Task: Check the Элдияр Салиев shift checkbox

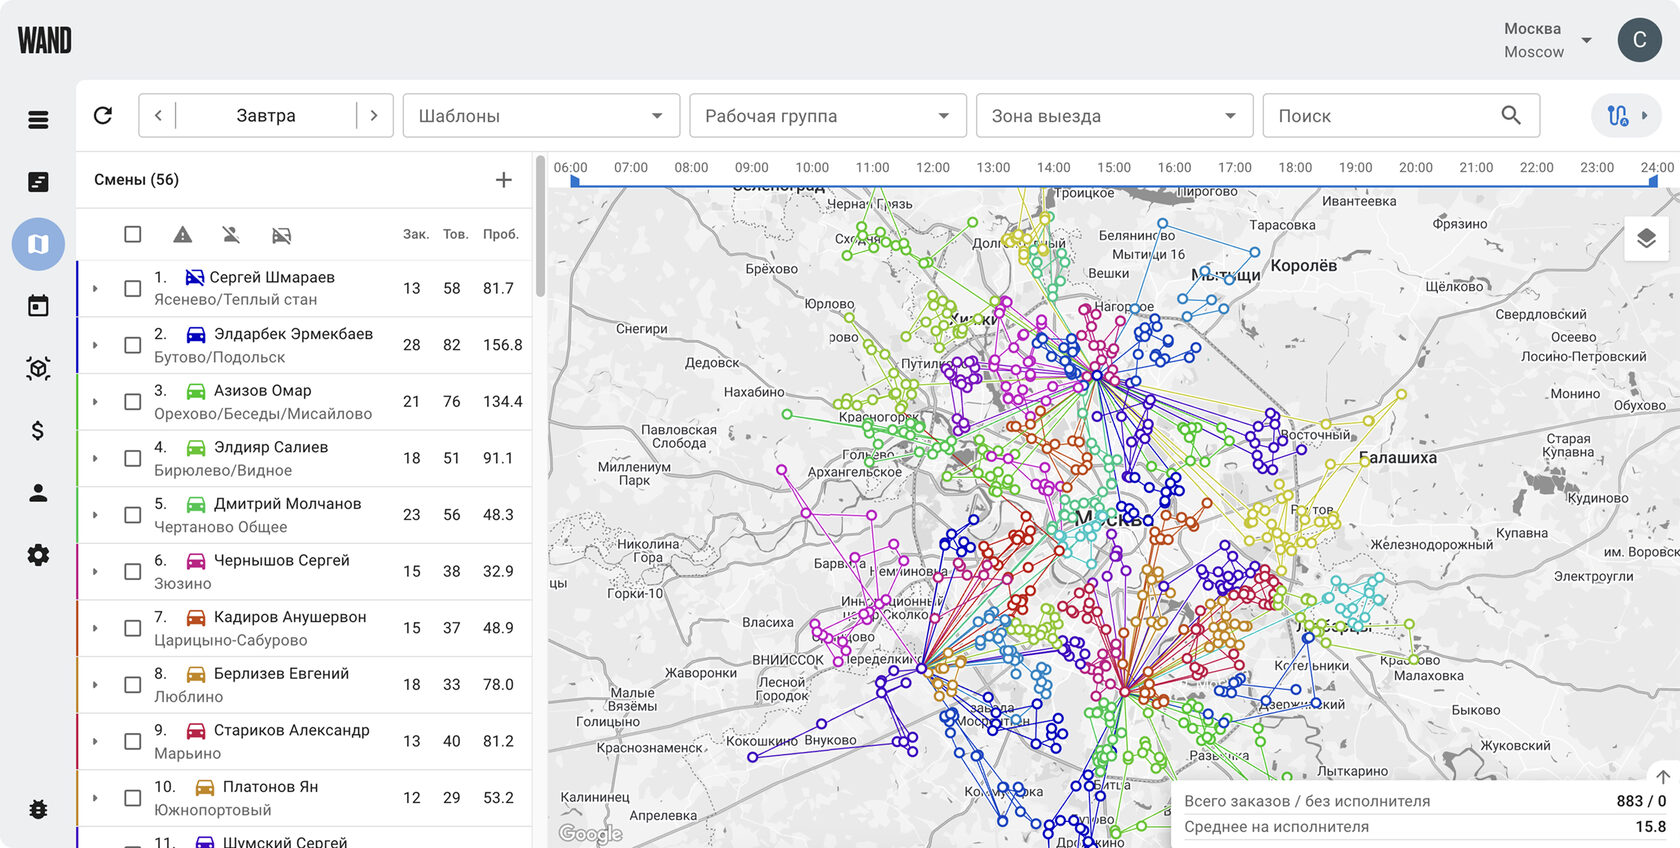Action: (132, 458)
